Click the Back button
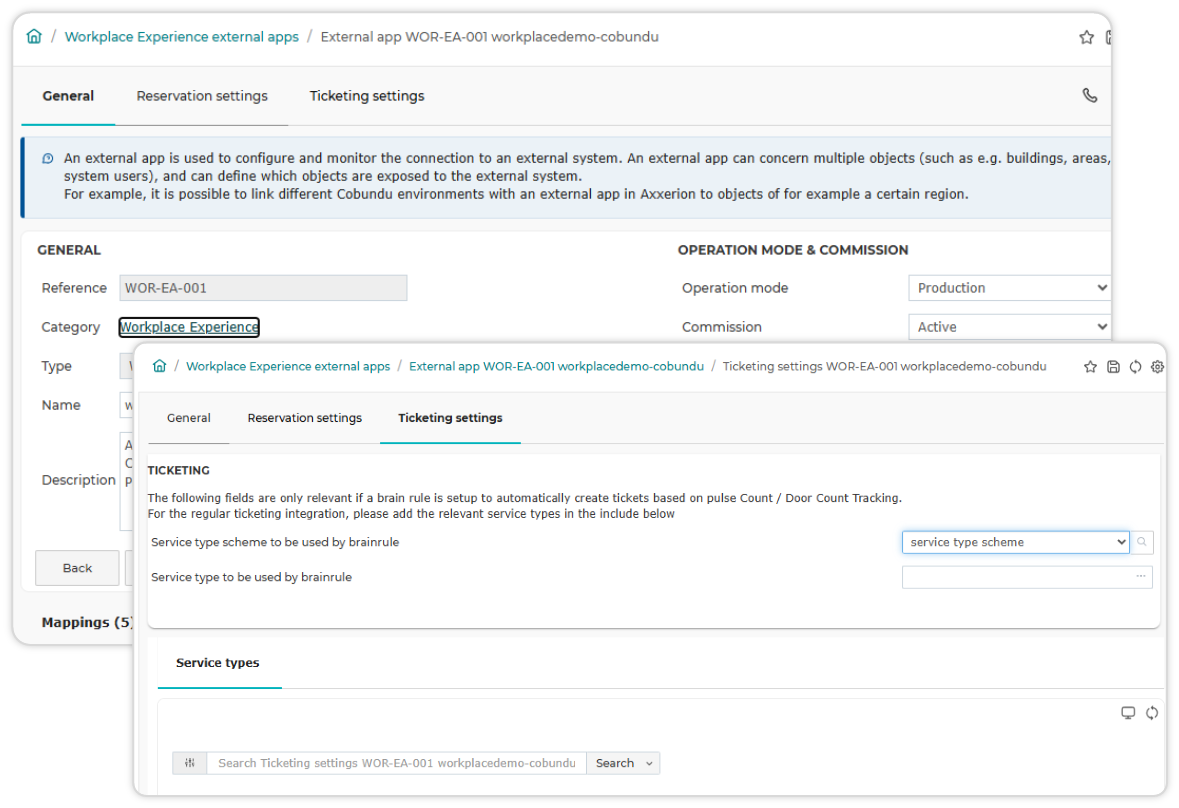1179x808 pixels. (x=77, y=568)
